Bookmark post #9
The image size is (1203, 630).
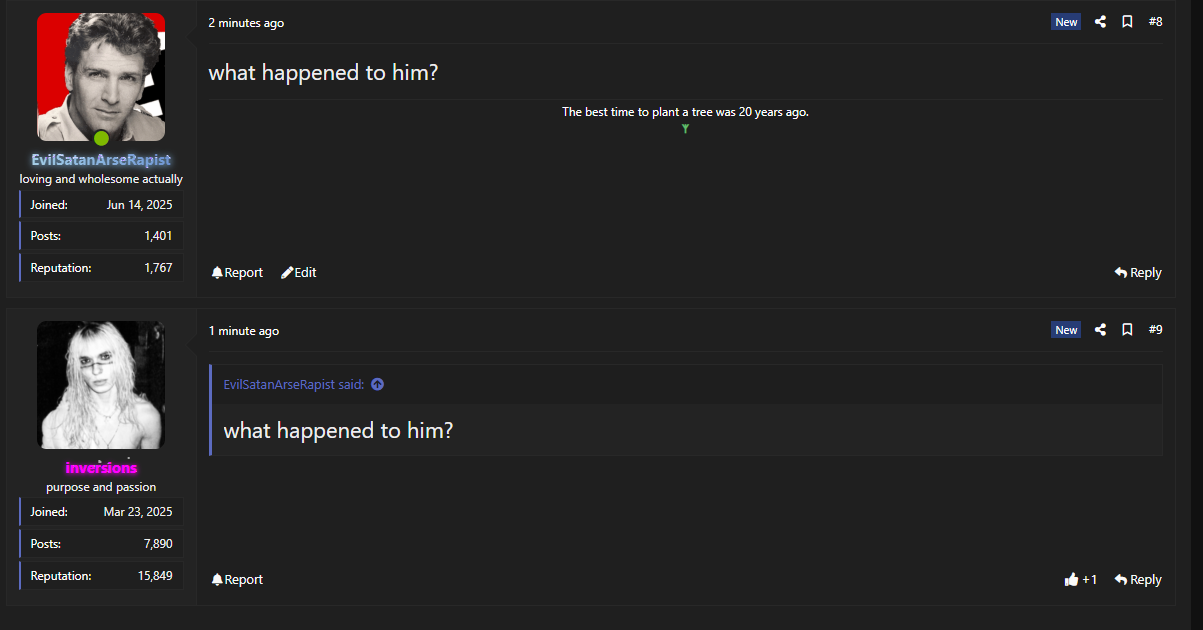(1127, 330)
